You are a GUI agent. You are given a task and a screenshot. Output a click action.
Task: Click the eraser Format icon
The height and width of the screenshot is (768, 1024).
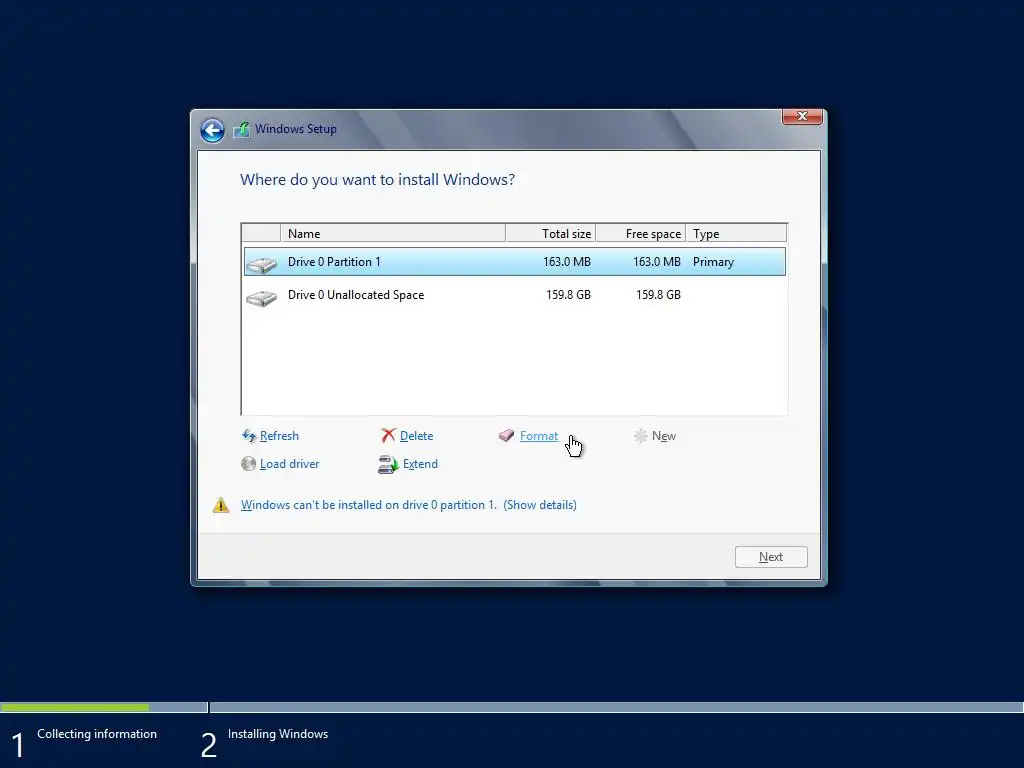(507, 435)
